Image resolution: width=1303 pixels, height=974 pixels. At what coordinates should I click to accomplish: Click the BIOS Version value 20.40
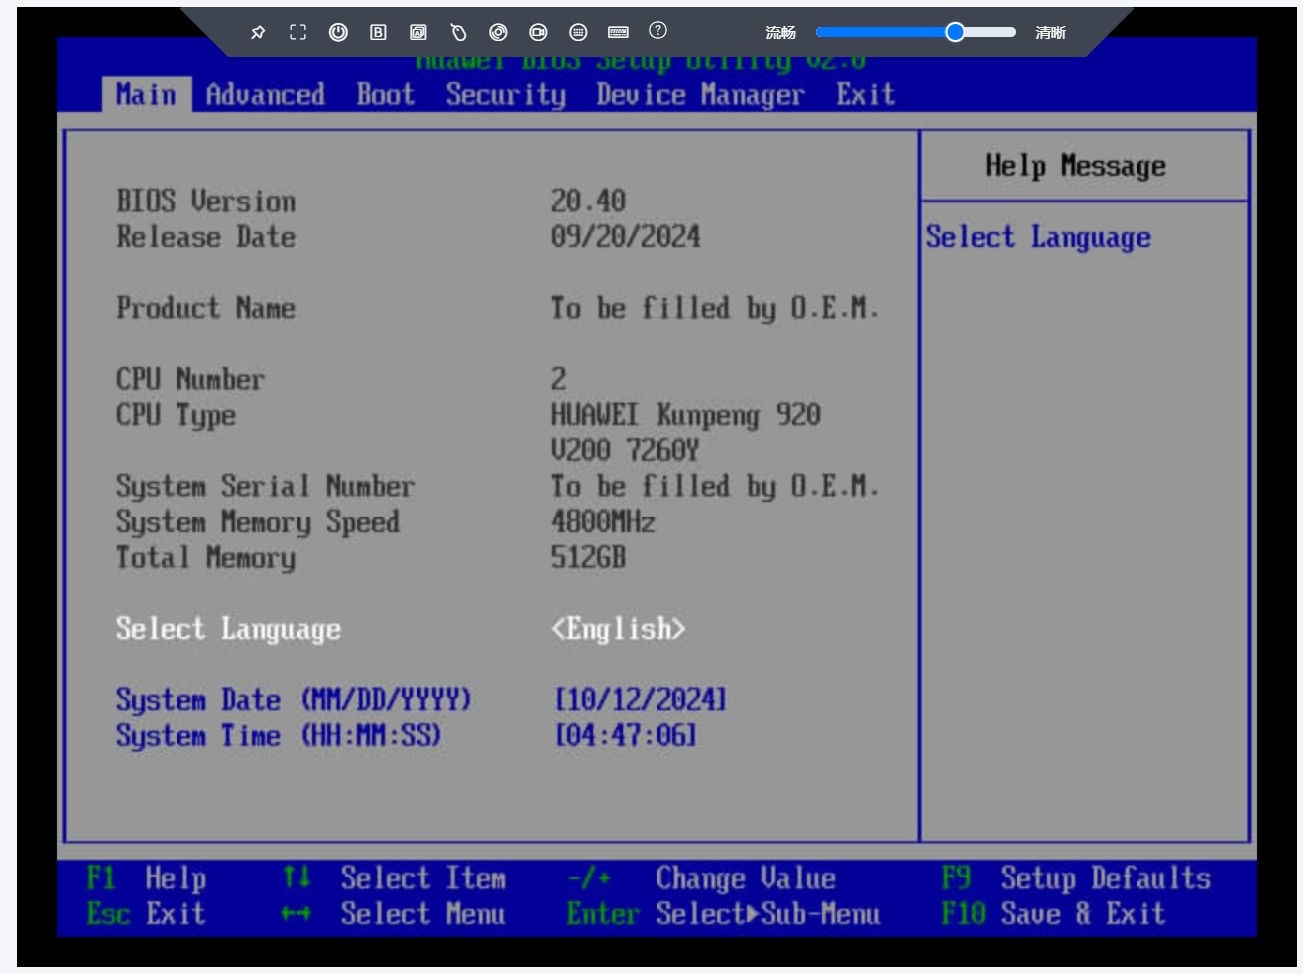(x=588, y=201)
